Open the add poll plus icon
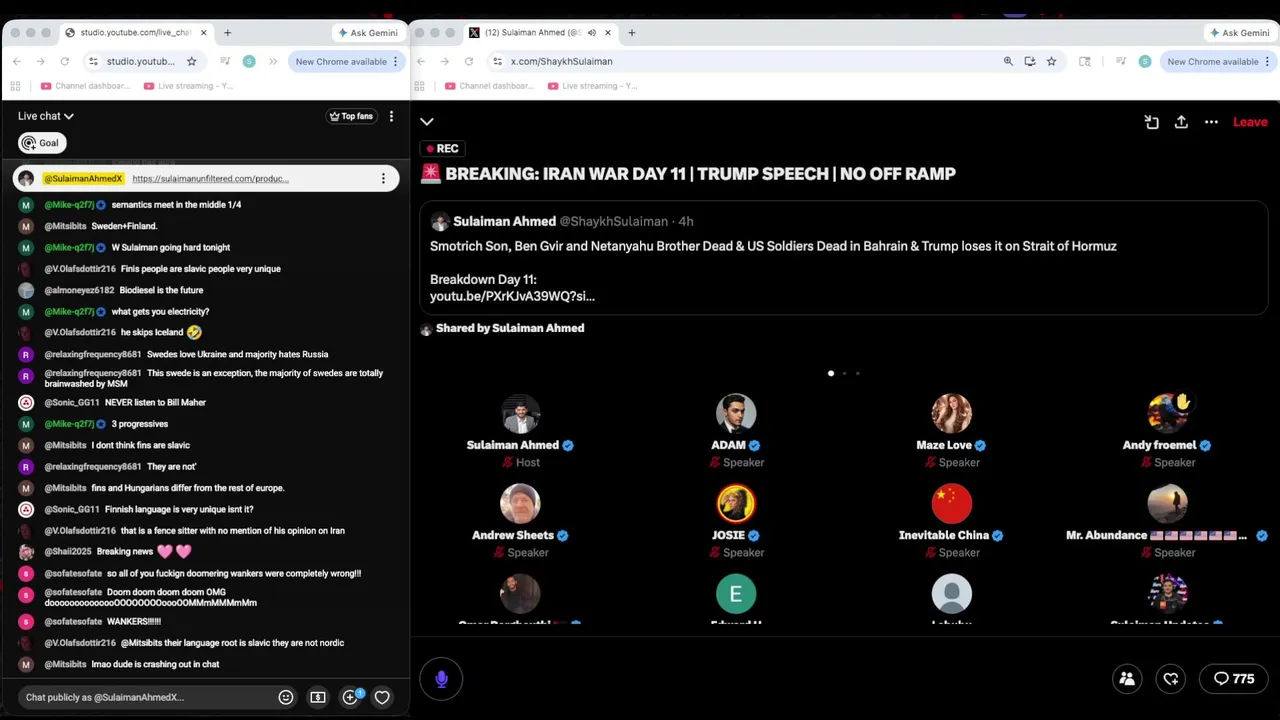Viewport: 1280px width, 720px height. [350, 697]
